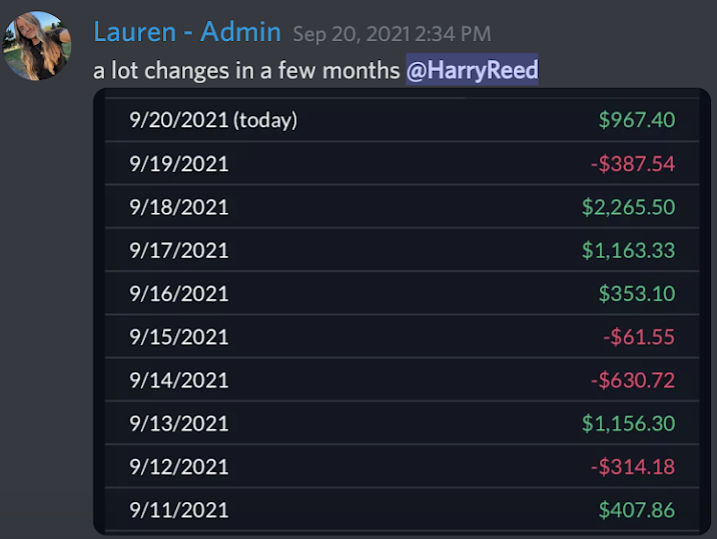Select the 9/19/2021 date row
Screen dimensions: 717x539
coord(179,163)
